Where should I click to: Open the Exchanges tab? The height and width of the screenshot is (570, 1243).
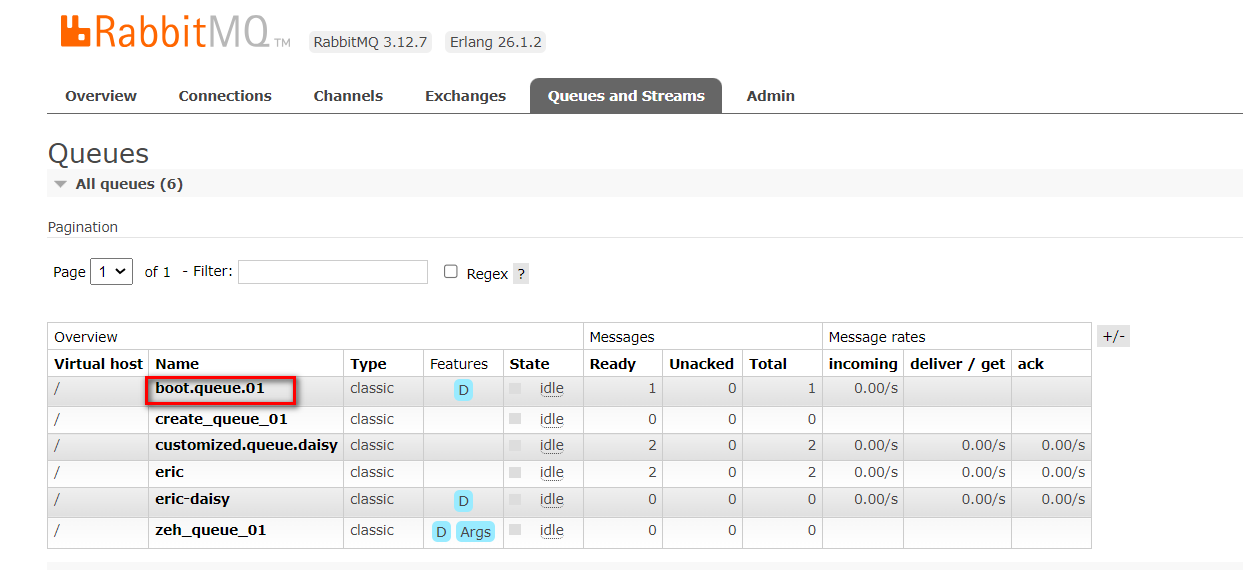point(465,96)
